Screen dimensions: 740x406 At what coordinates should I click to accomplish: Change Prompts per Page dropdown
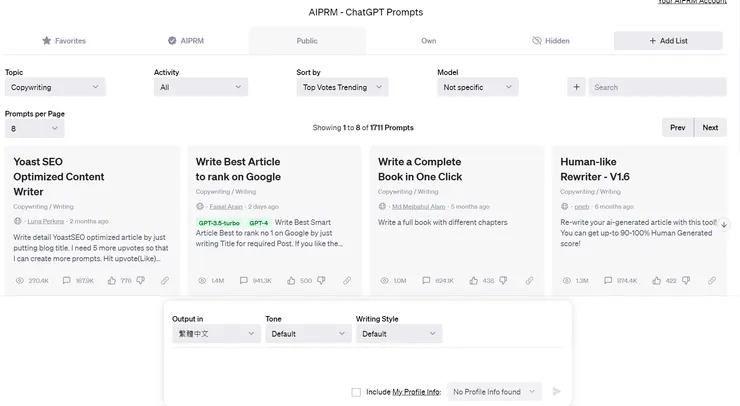(34, 128)
